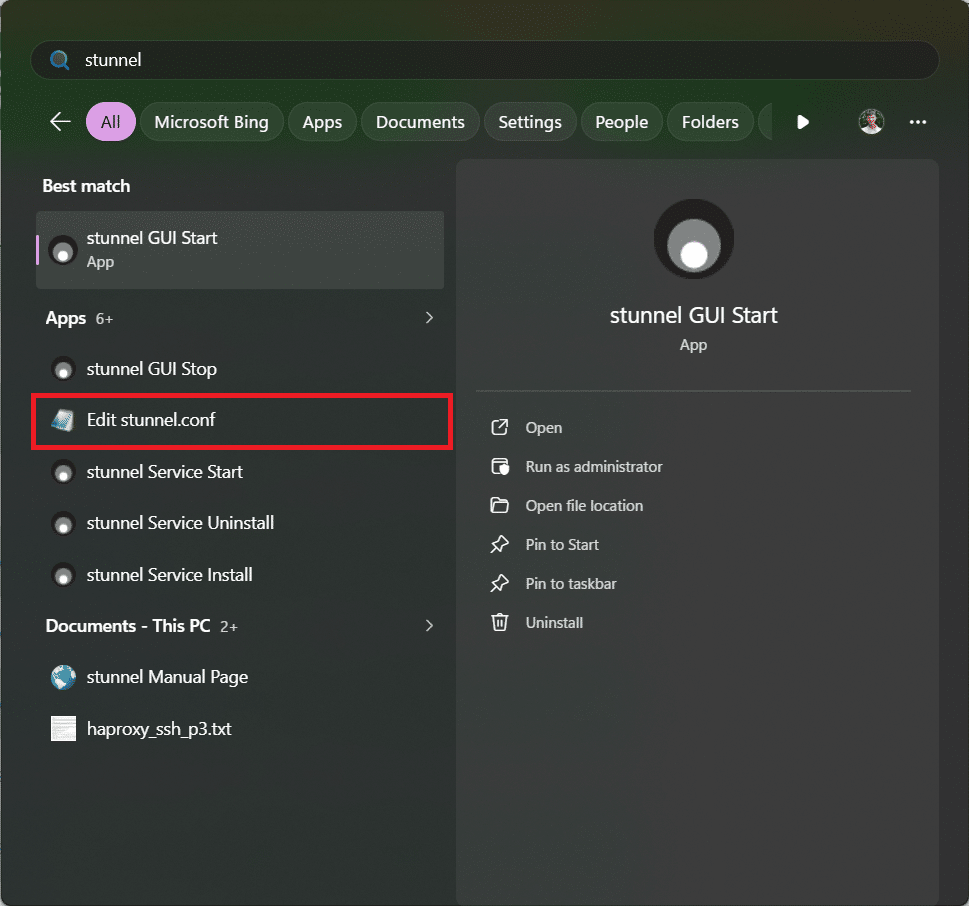Image resolution: width=969 pixels, height=906 pixels.
Task: Open the three-dot more options menu
Action: point(918,122)
